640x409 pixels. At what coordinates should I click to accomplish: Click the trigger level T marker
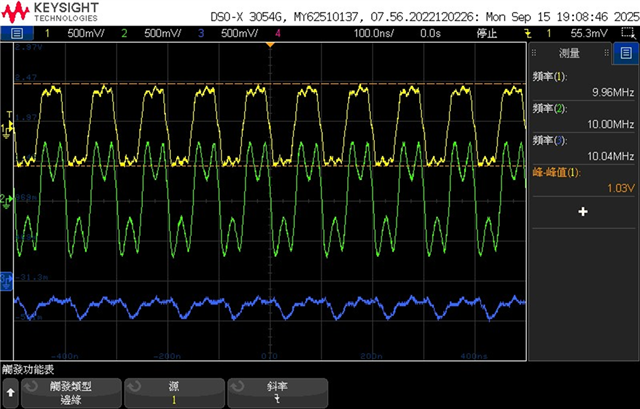9,116
